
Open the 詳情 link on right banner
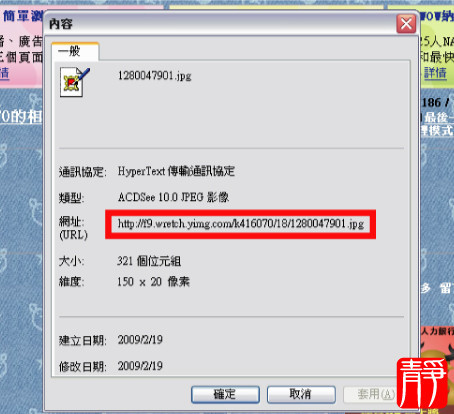click(x=435, y=72)
